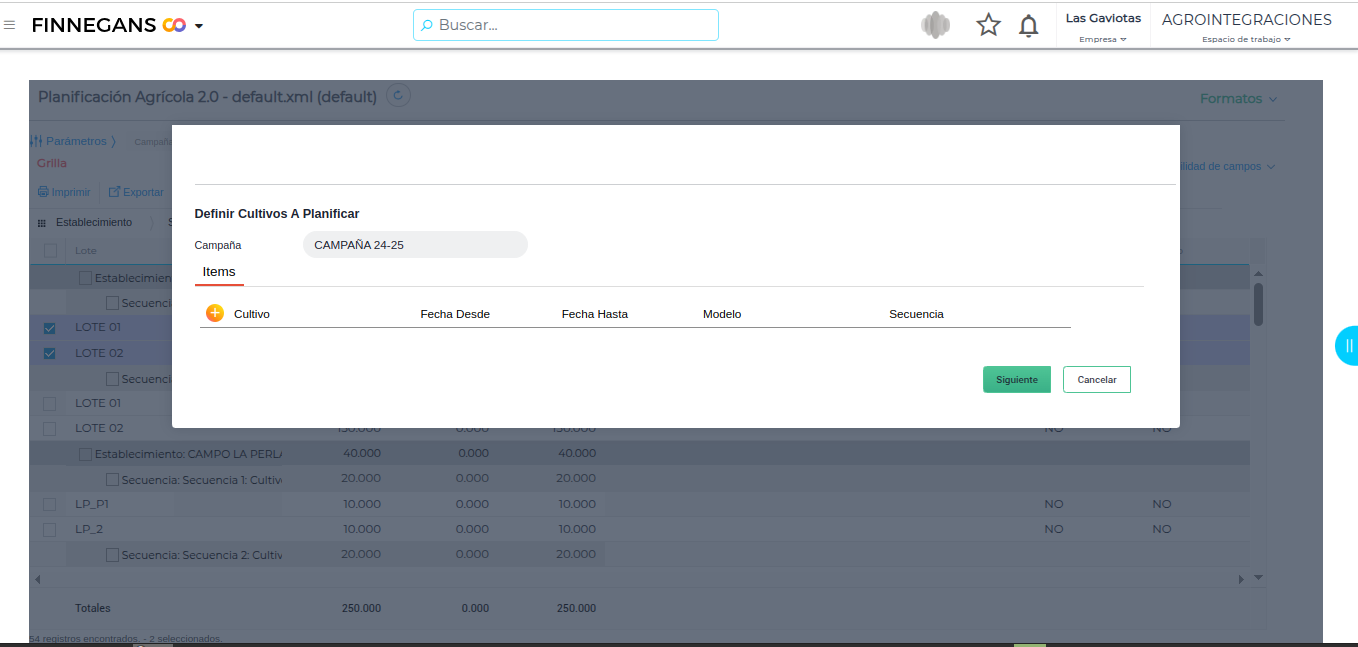Uncheck the first selected LOTE 01 checkbox
The image size is (1358, 647).
pos(49,328)
